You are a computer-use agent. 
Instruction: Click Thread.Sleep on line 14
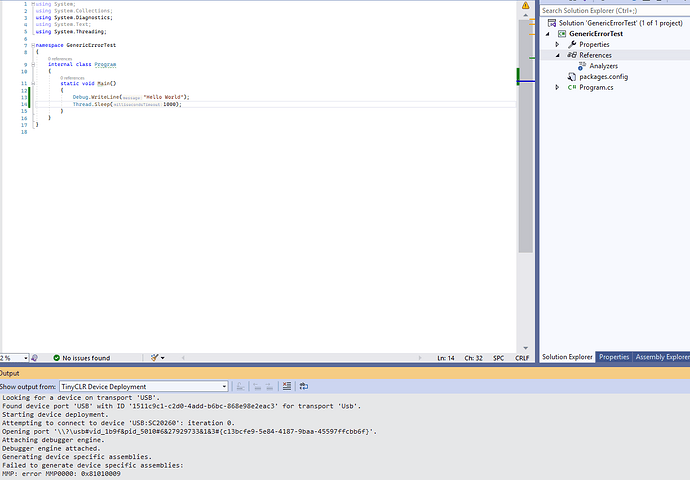click(92, 104)
